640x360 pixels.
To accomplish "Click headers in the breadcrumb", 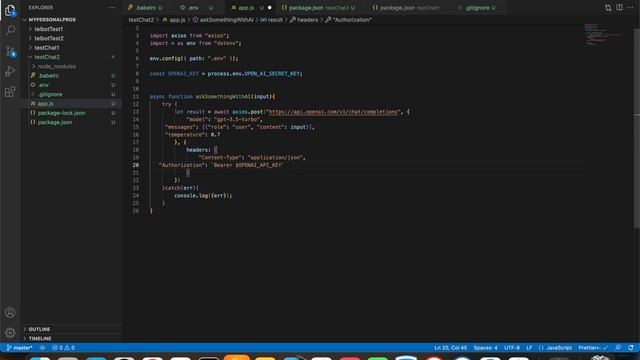I will point(307,20).
